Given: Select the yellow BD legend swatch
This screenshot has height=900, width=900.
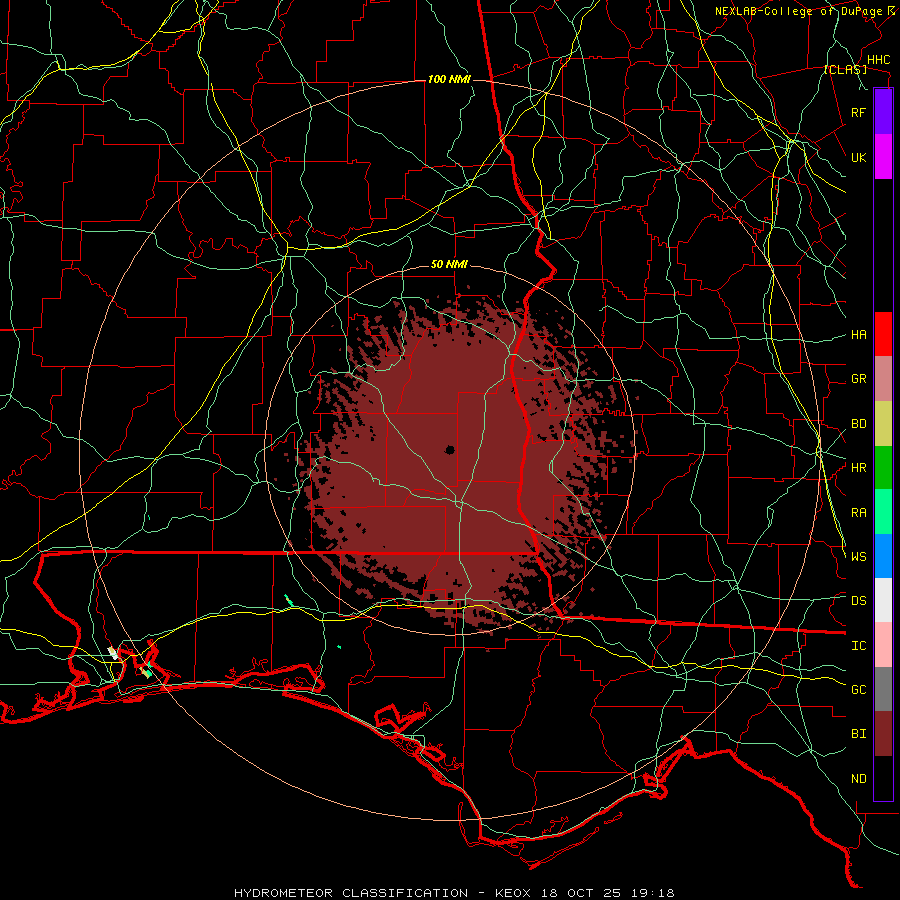Looking at the screenshot, I should pyautogui.click(x=883, y=424).
